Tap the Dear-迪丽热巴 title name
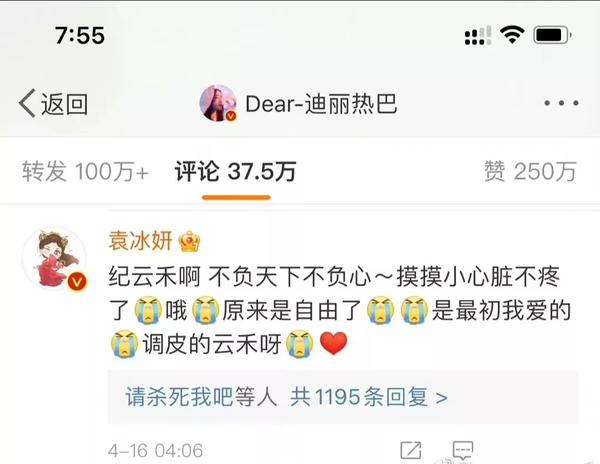Screen dimensions: 600x464 click(321, 104)
